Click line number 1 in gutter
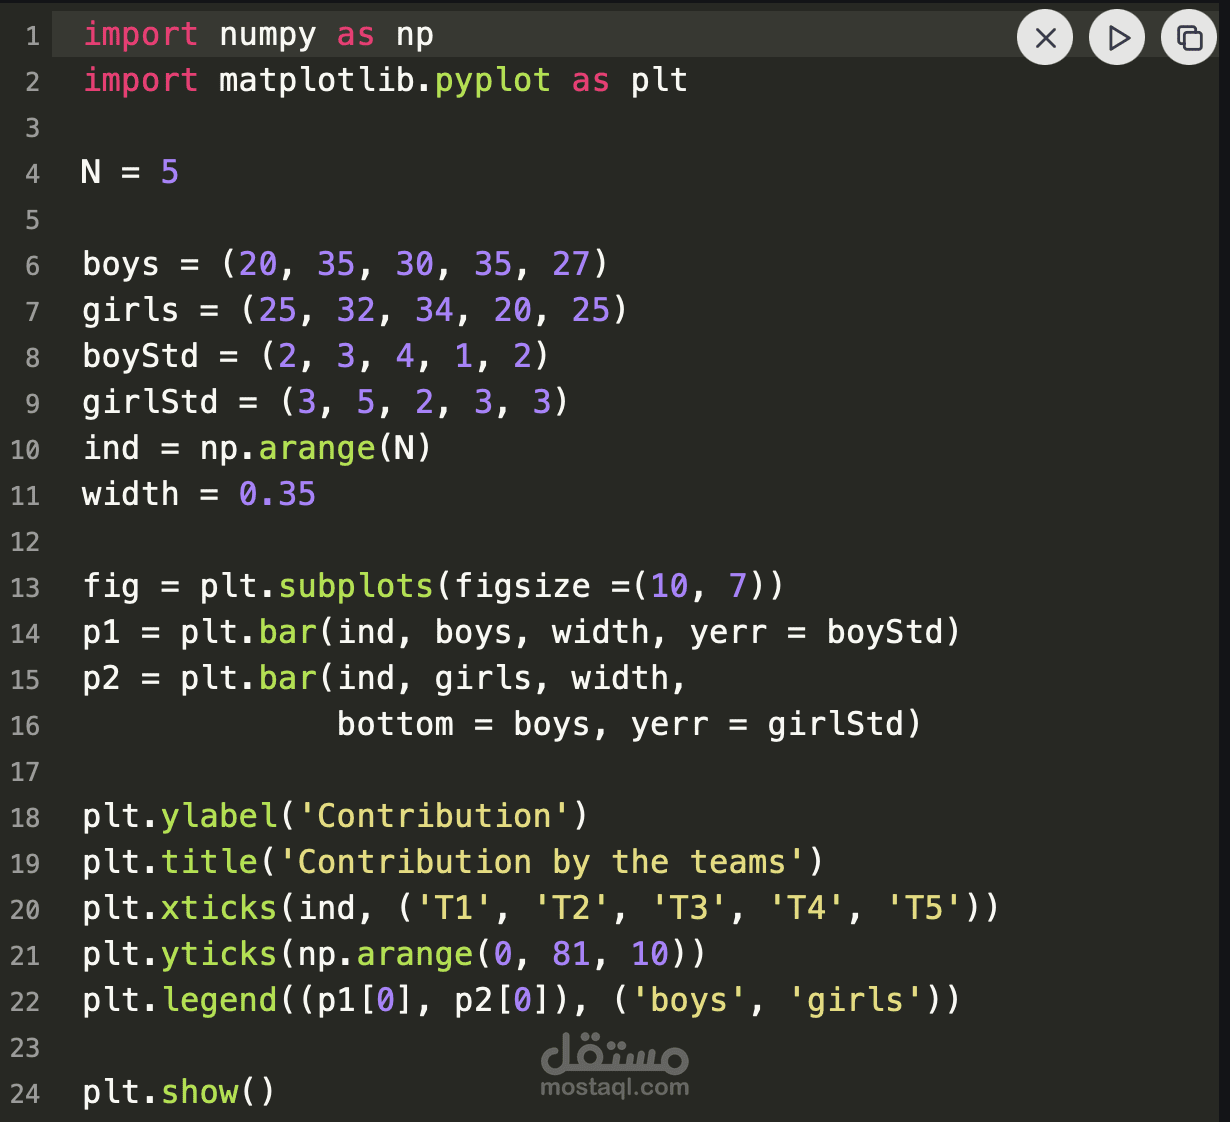 [33, 36]
